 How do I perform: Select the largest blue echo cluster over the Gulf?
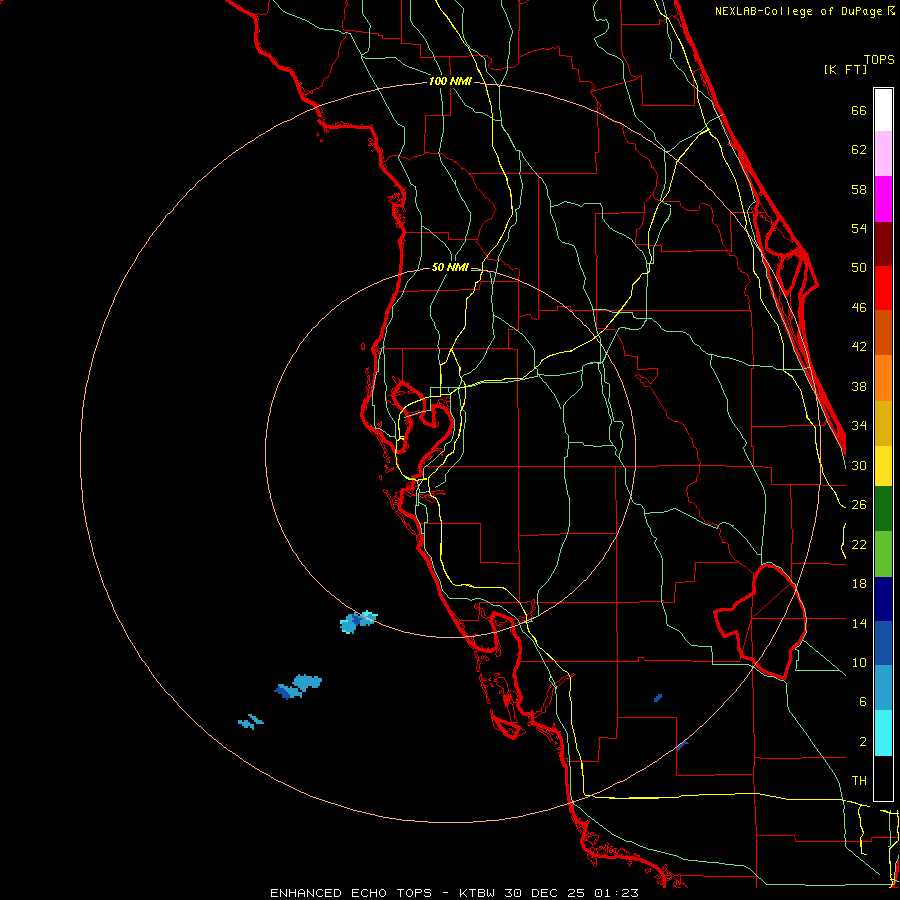click(x=298, y=686)
